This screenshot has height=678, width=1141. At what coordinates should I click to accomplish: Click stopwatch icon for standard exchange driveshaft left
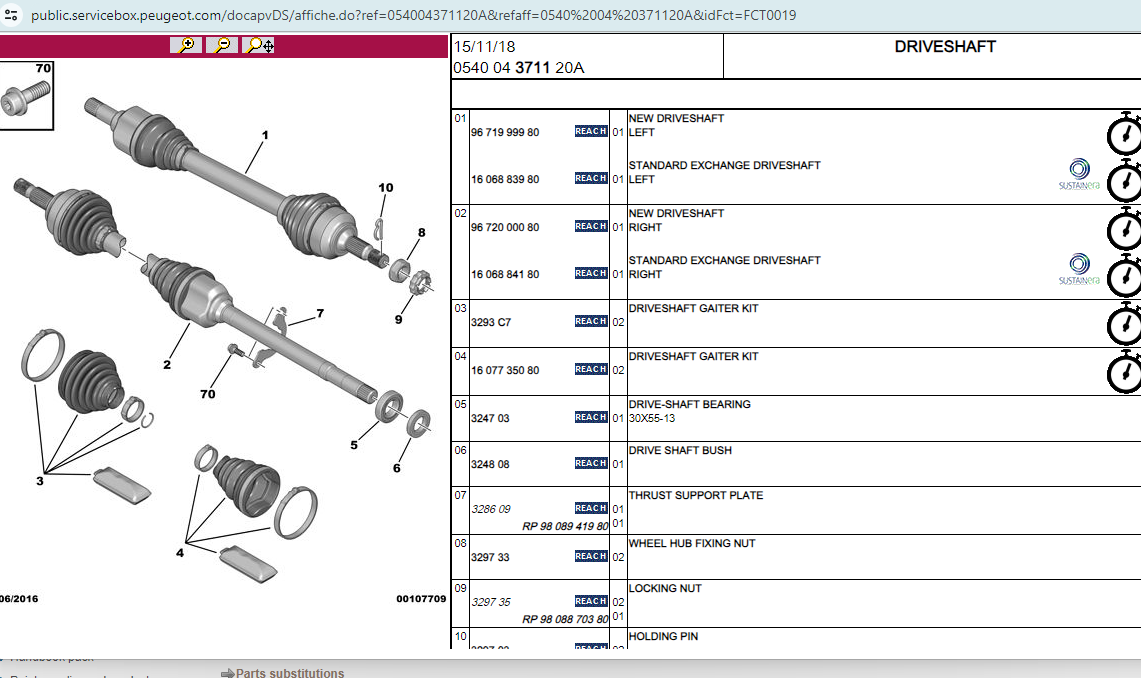click(x=1124, y=180)
